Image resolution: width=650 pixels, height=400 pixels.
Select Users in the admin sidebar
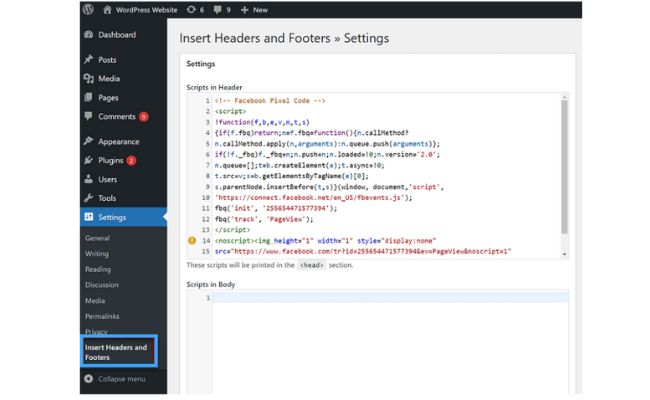coord(107,179)
